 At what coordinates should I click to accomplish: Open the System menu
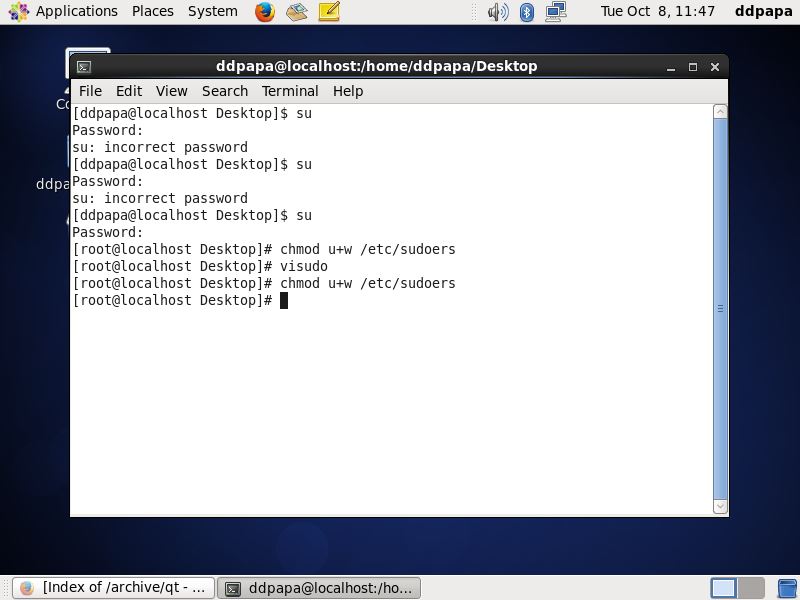(212, 11)
